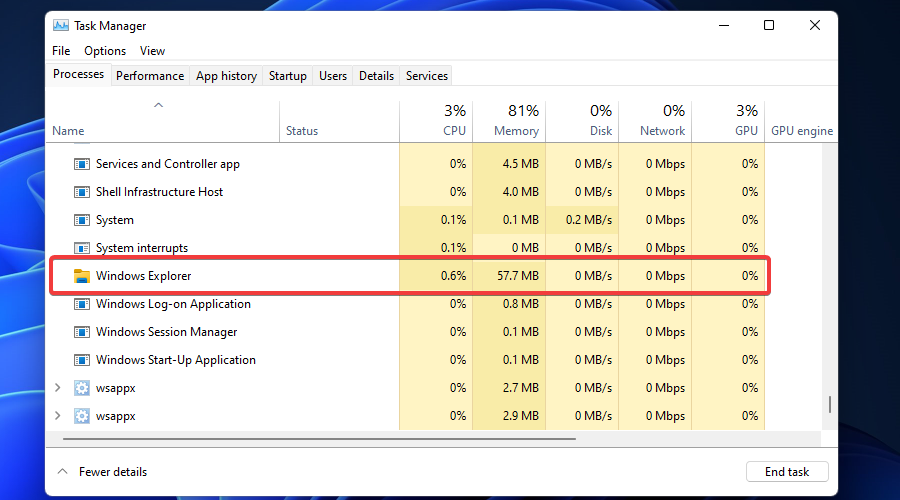Click the 57.7 MB memory value

click(518, 276)
